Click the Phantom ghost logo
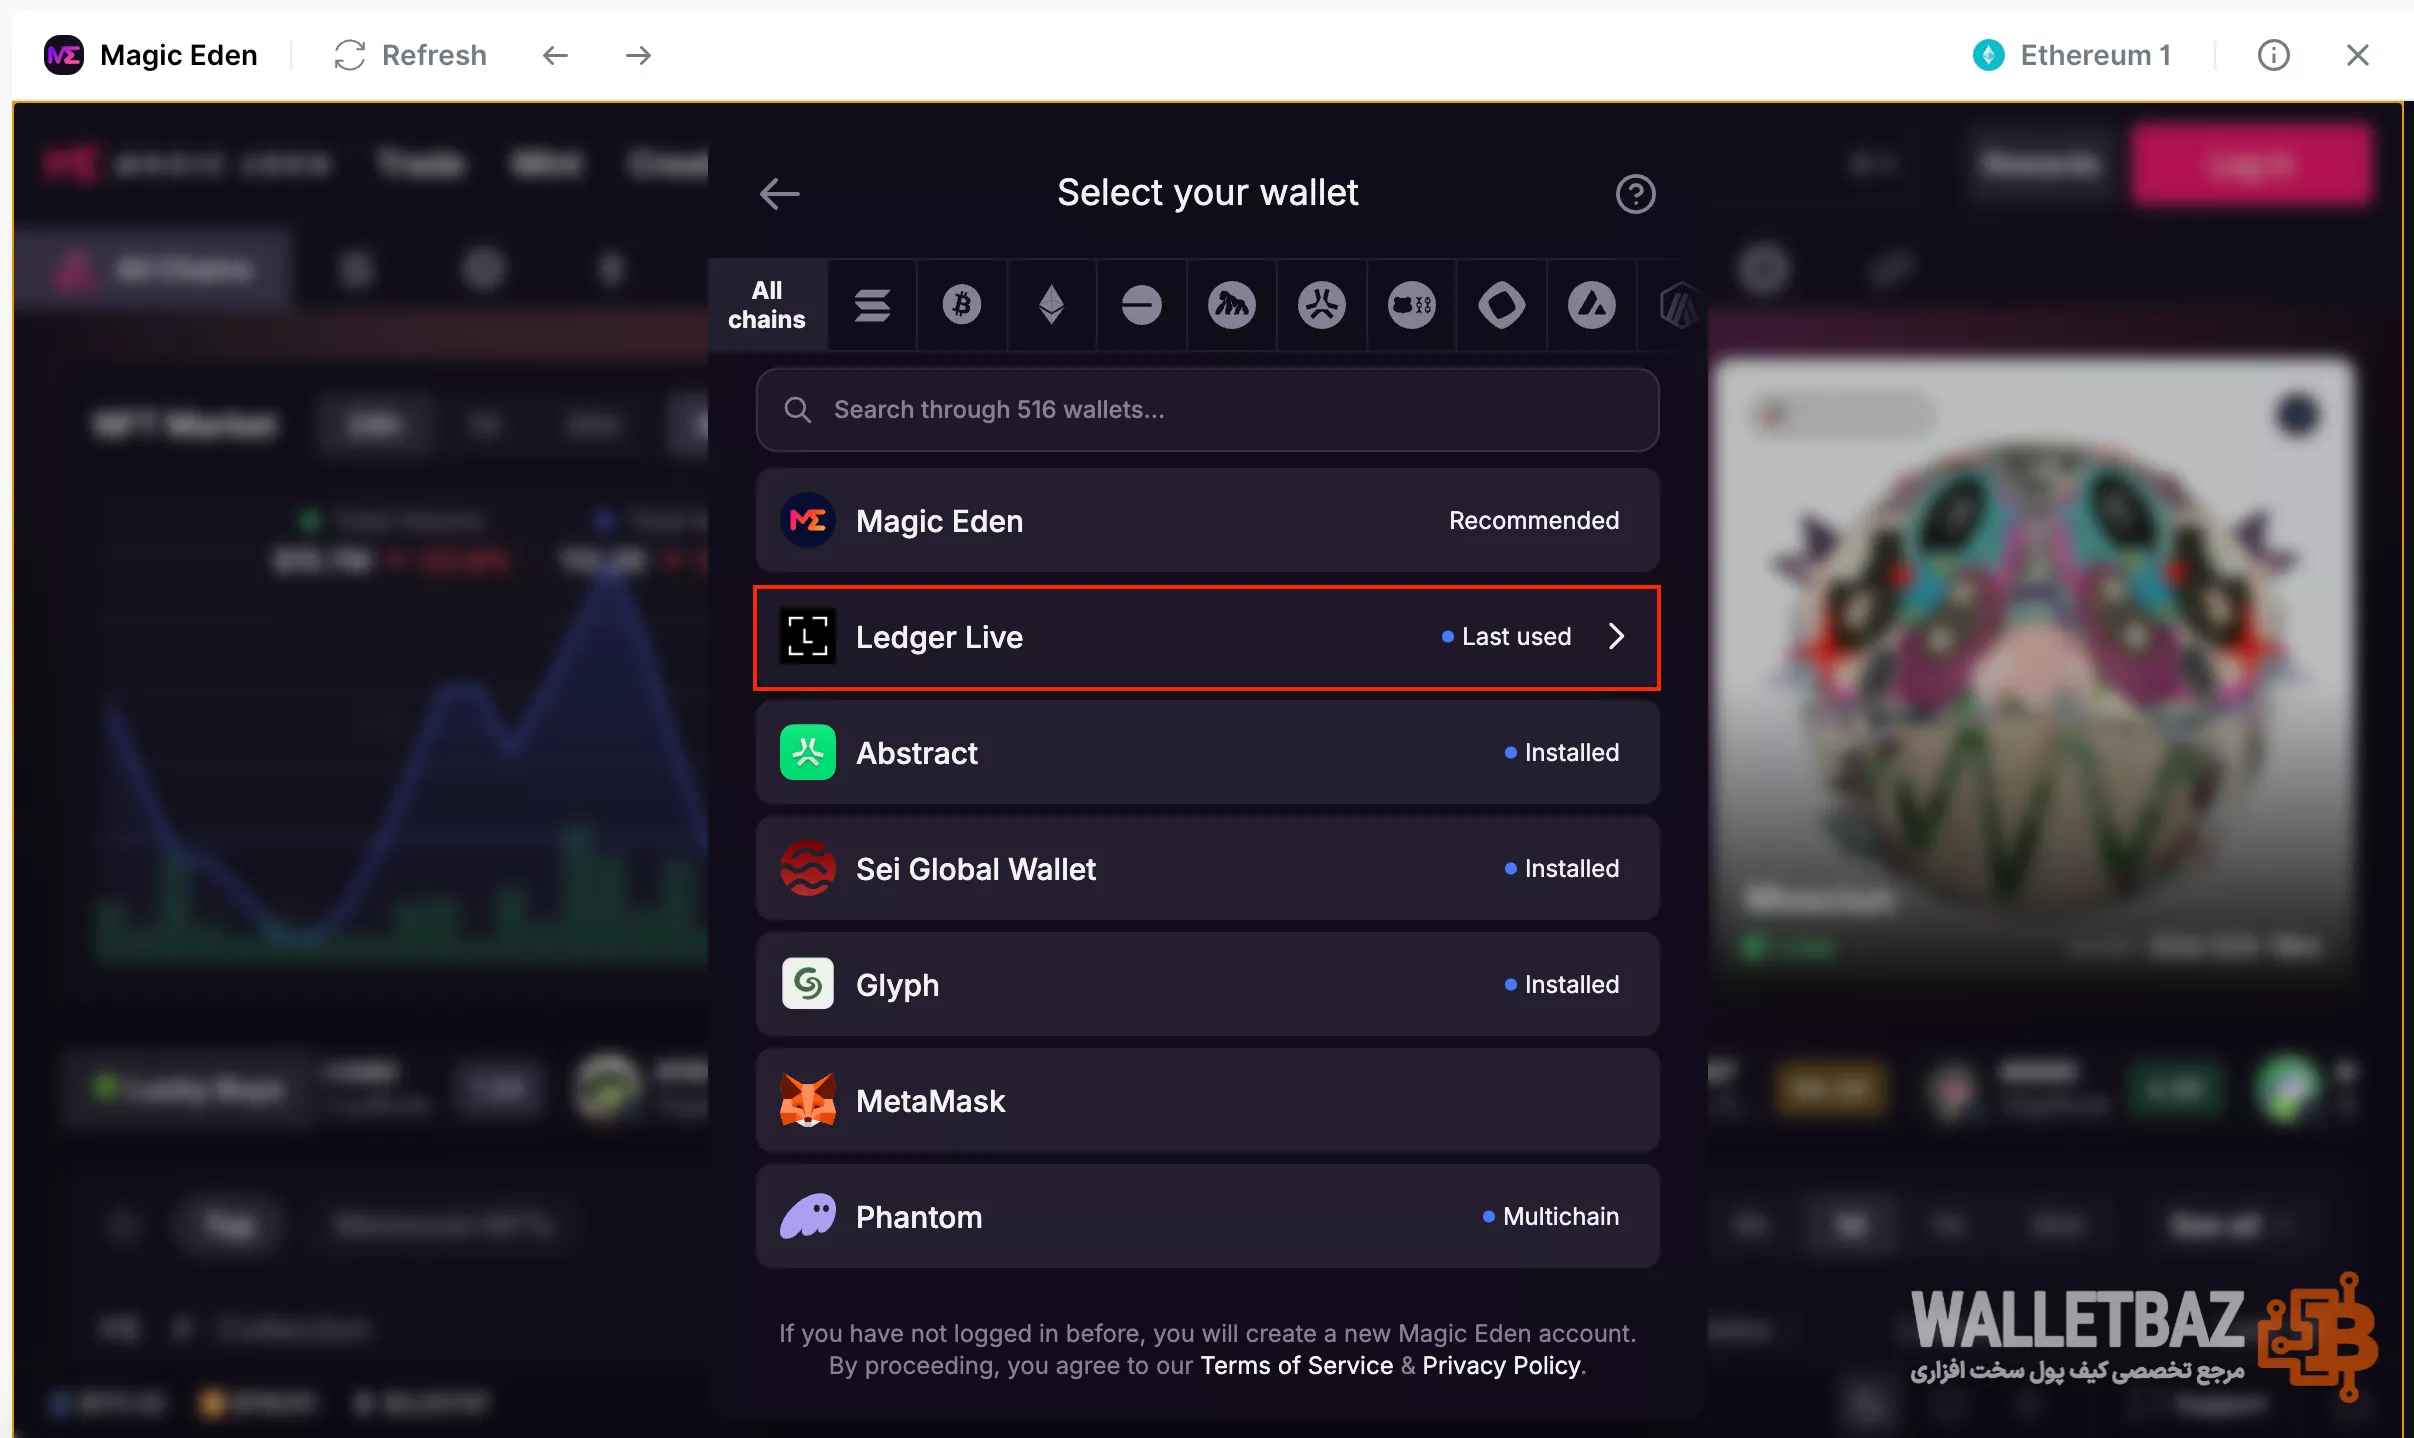The width and height of the screenshot is (2414, 1438). (808, 1217)
